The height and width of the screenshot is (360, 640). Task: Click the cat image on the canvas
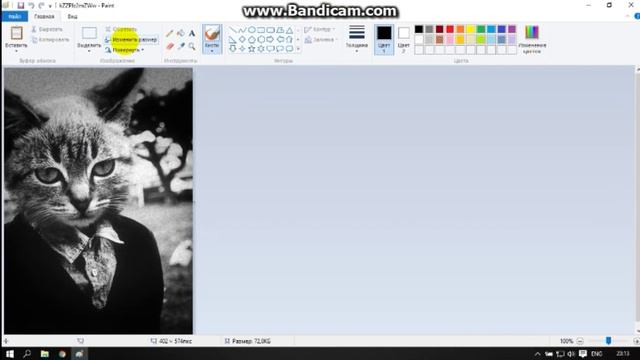tap(98, 201)
